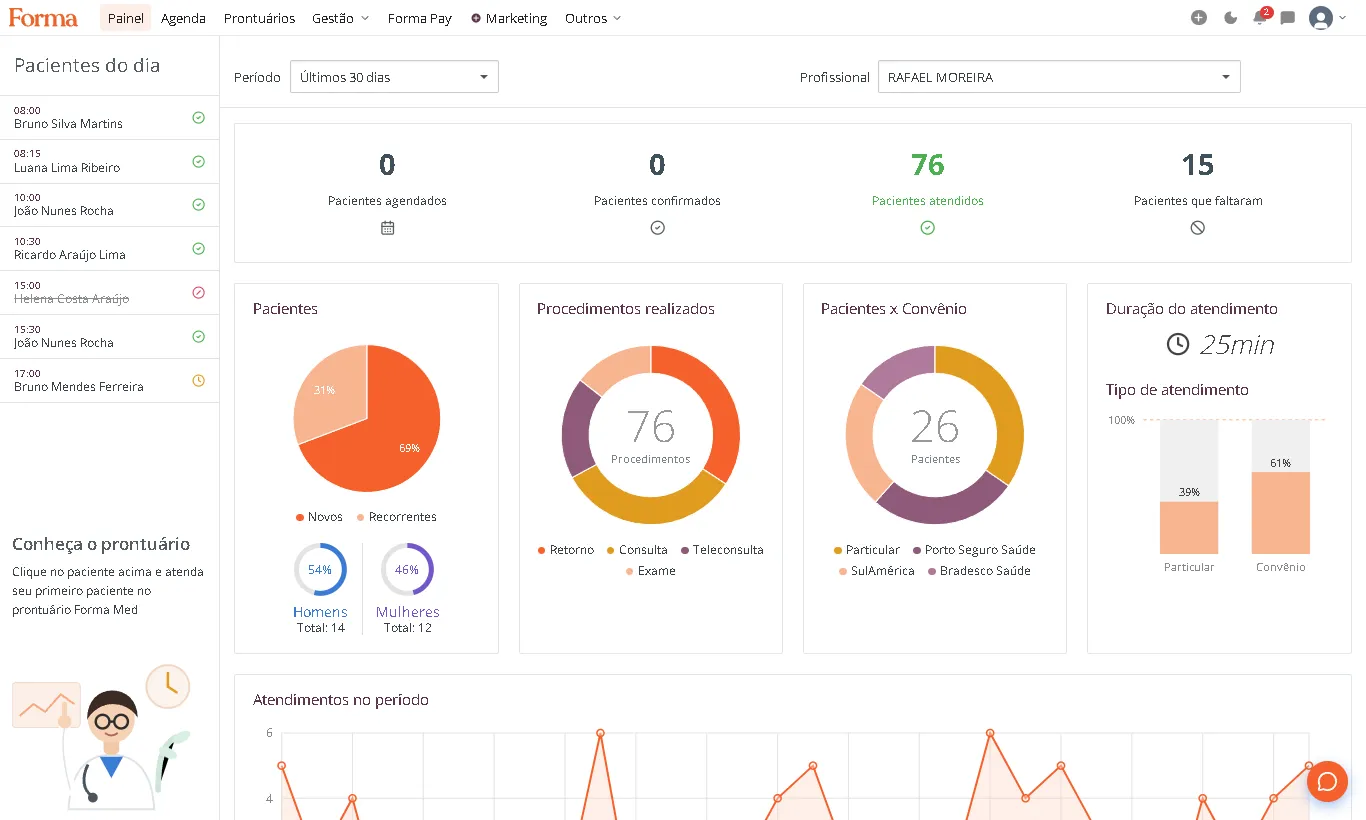
Task: Click the Particular 39% bar
Action: tap(1189, 528)
